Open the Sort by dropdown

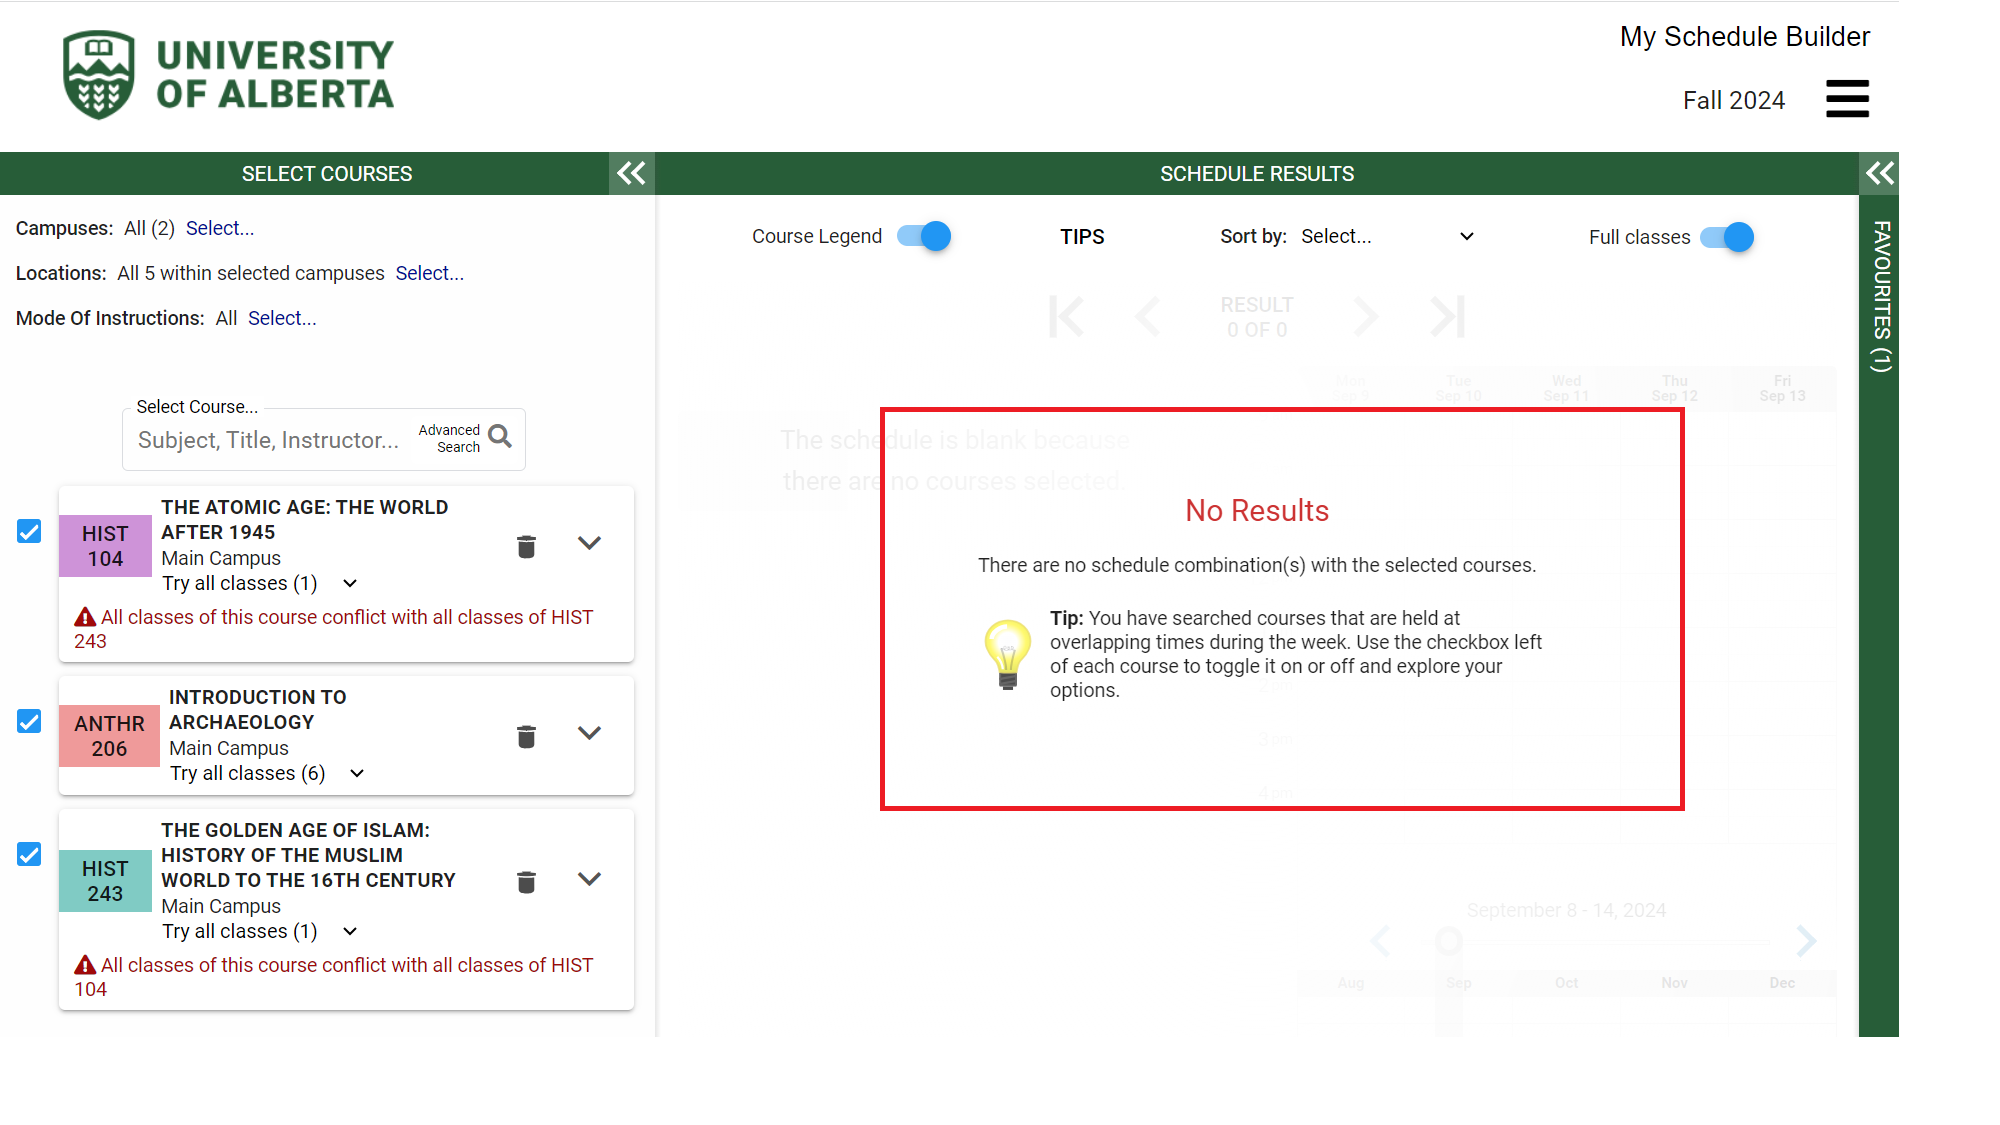point(1386,236)
